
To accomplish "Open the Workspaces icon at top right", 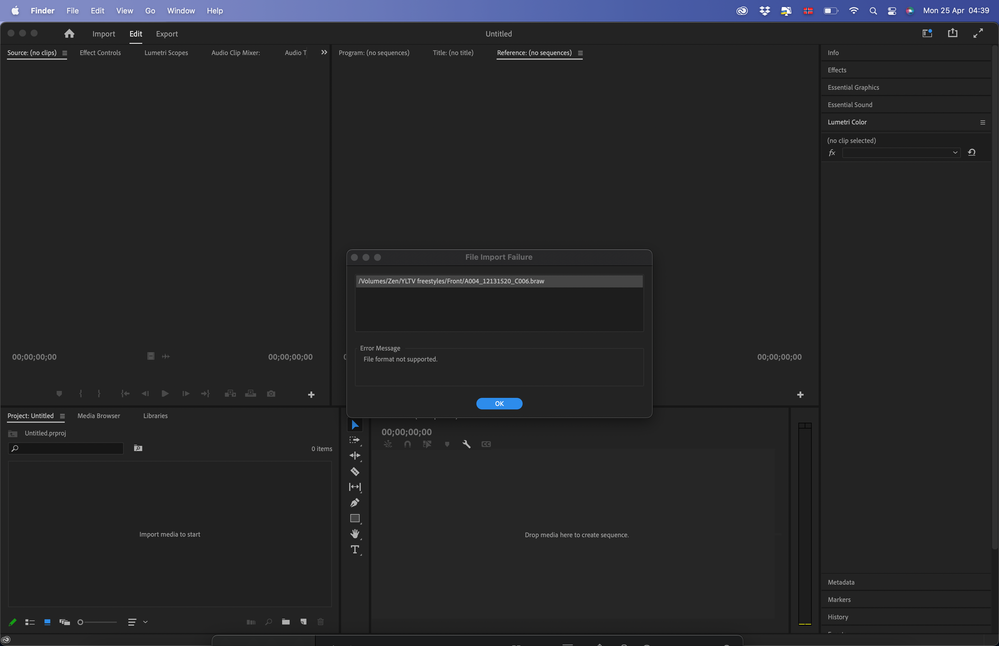I will 927,33.
